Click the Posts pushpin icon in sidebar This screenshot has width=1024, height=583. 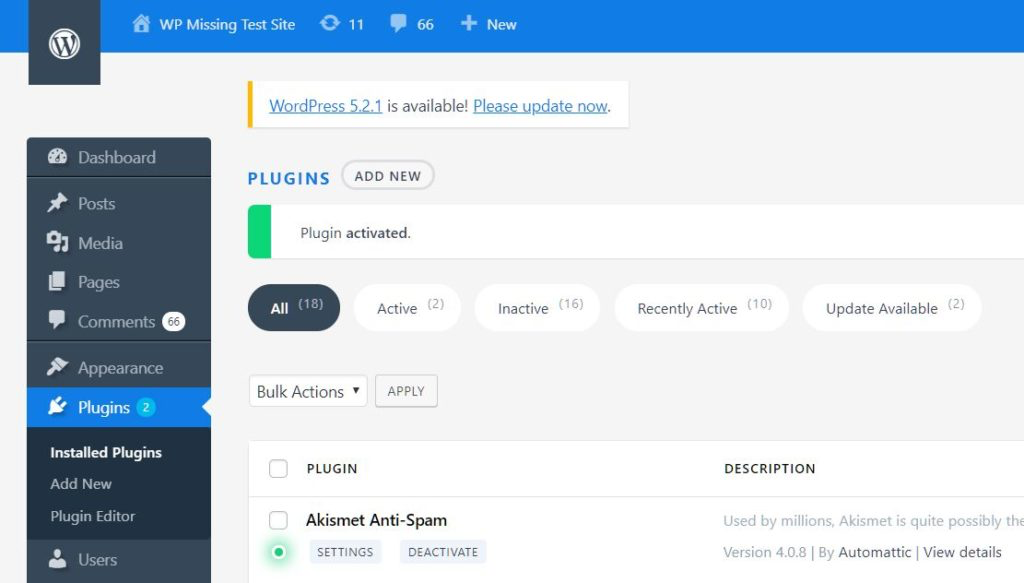click(x=57, y=203)
